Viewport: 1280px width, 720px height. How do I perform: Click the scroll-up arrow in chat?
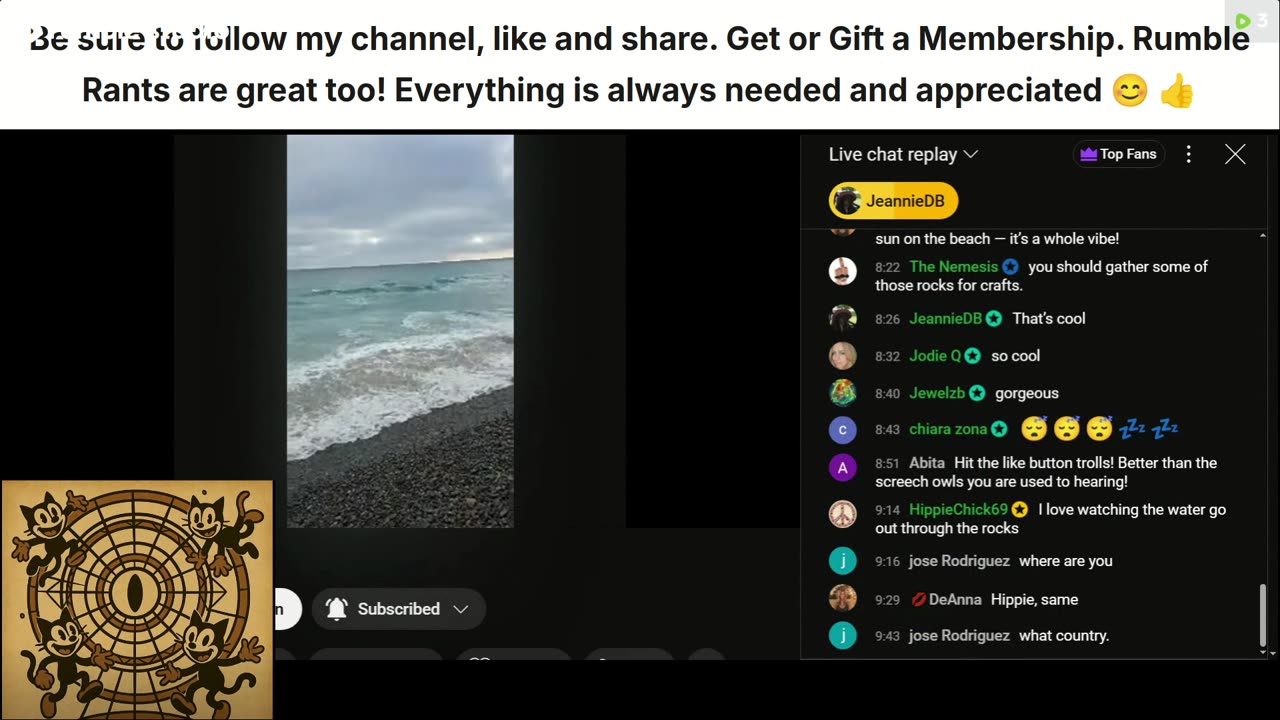(x=1262, y=236)
